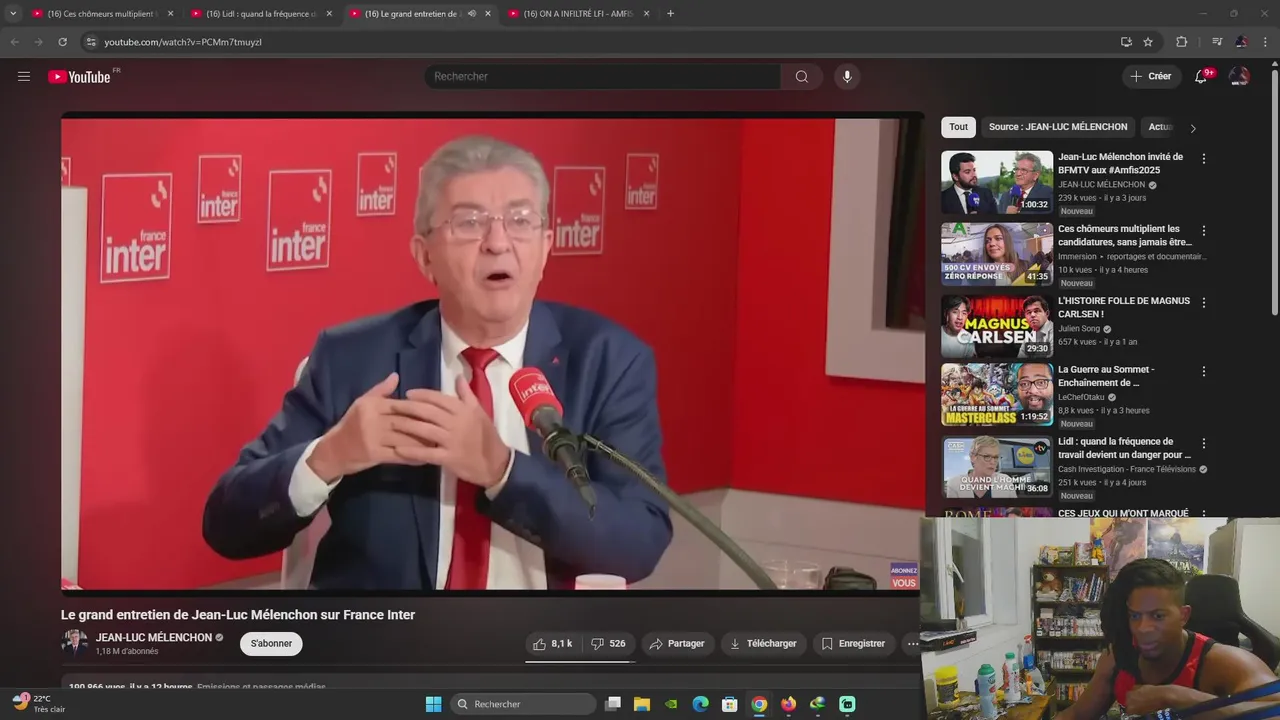The height and width of the screenshot is (720, 1280).
Task: Open options for Lidl video
Action: point(1204,443)
